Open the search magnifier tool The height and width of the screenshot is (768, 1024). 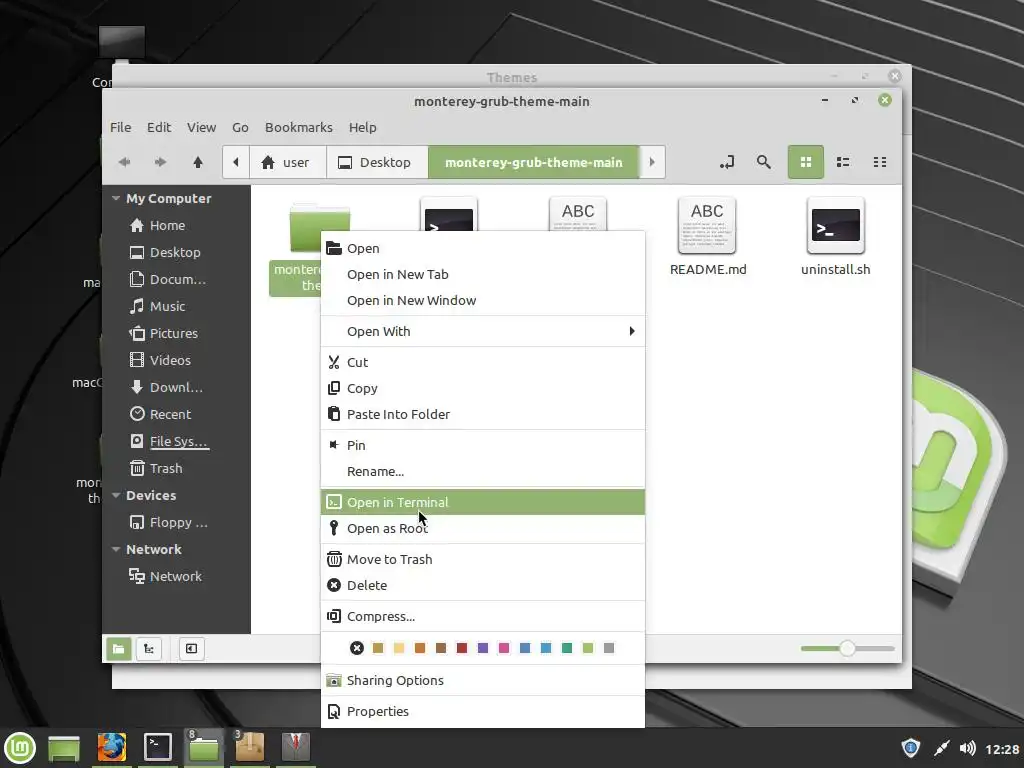click(763, 162)
